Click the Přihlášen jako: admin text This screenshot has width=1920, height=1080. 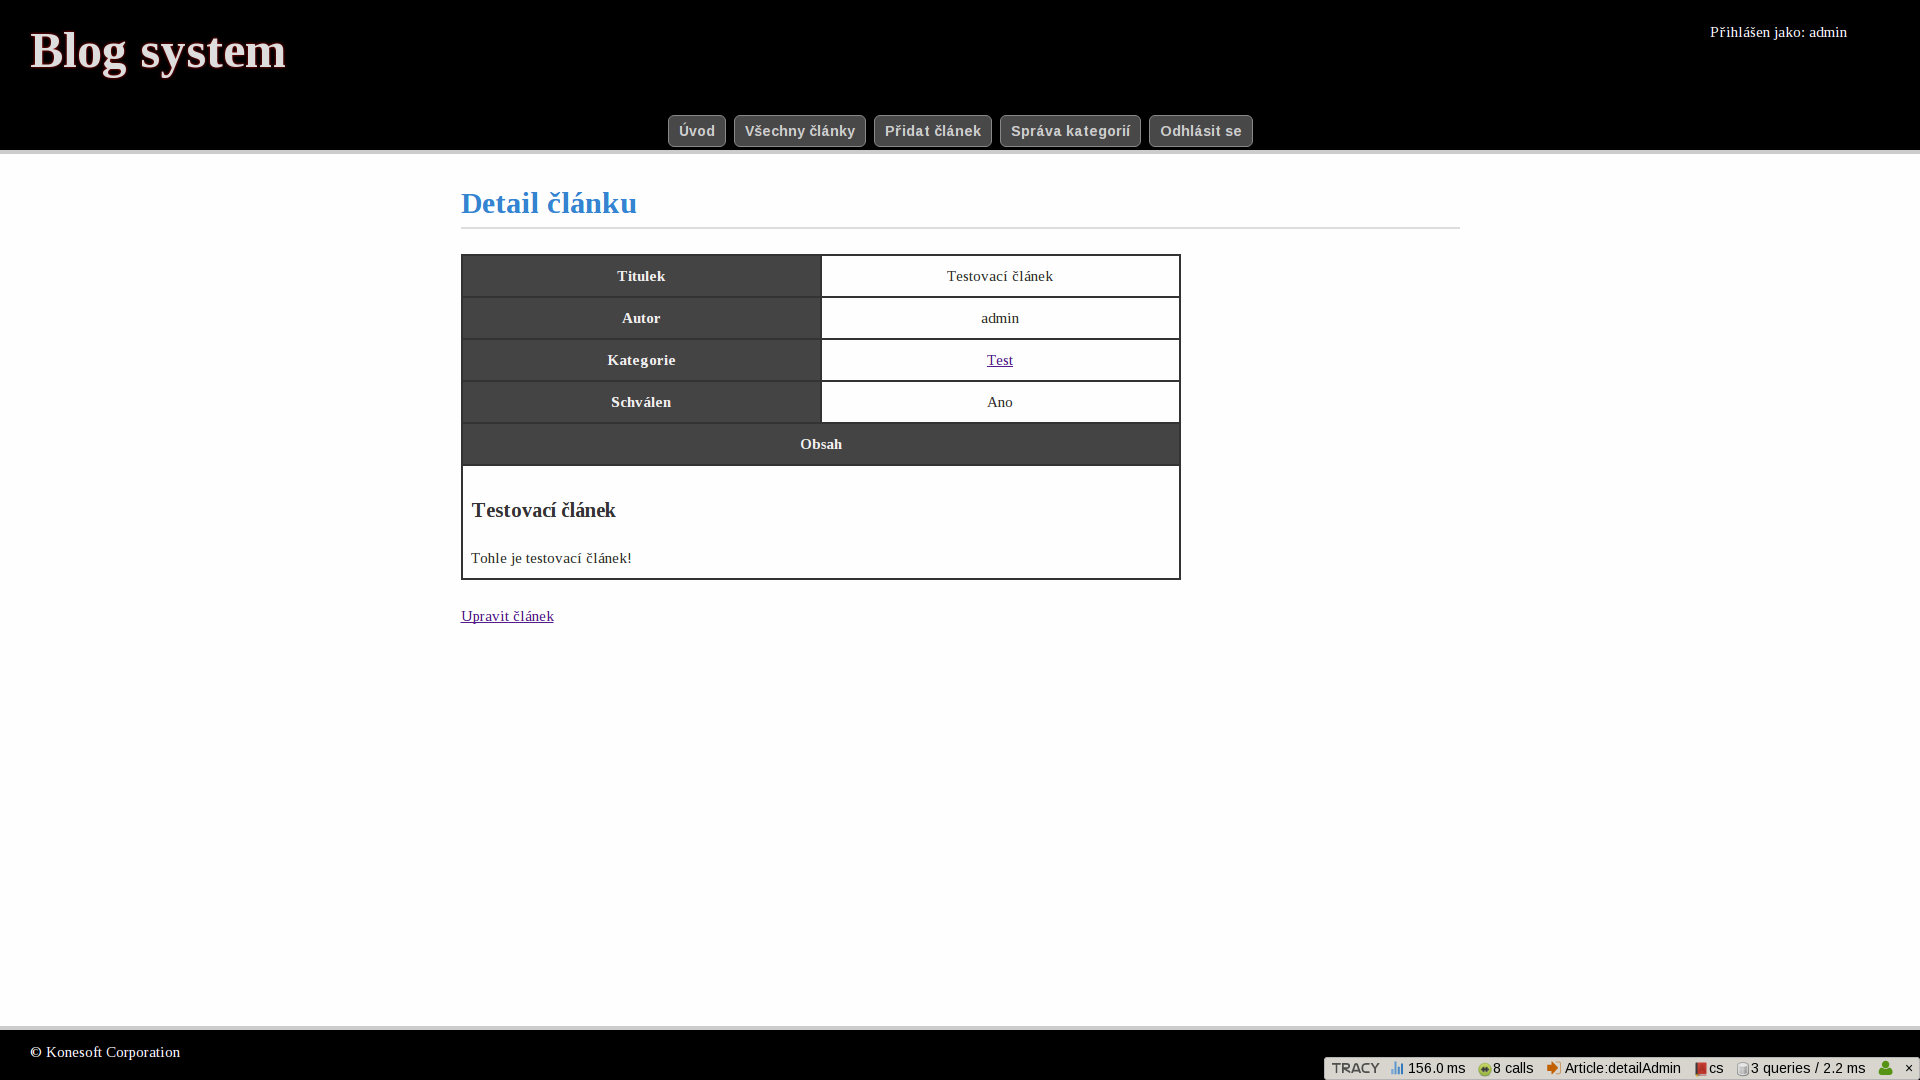[1777, 32]
